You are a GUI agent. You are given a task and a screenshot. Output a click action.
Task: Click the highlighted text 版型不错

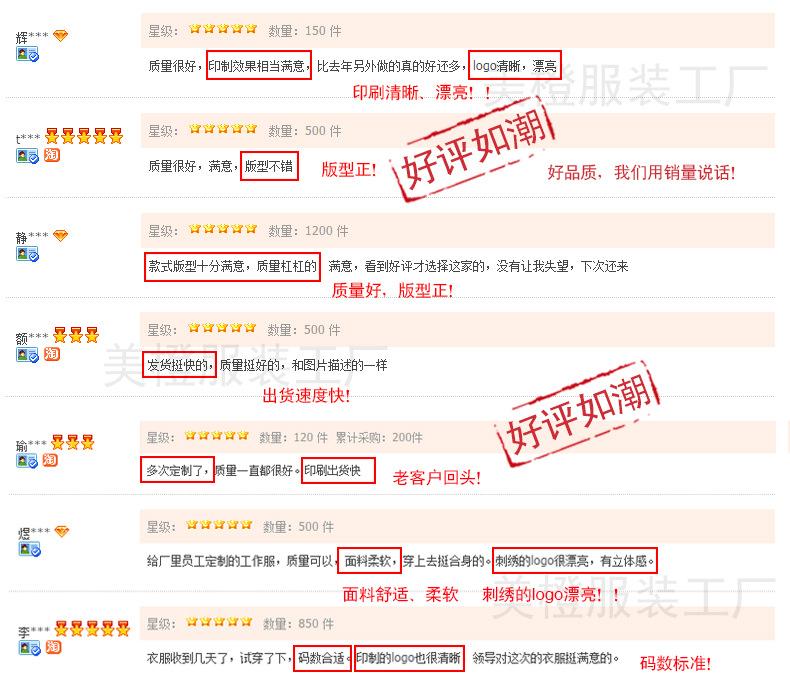[269, 166]
